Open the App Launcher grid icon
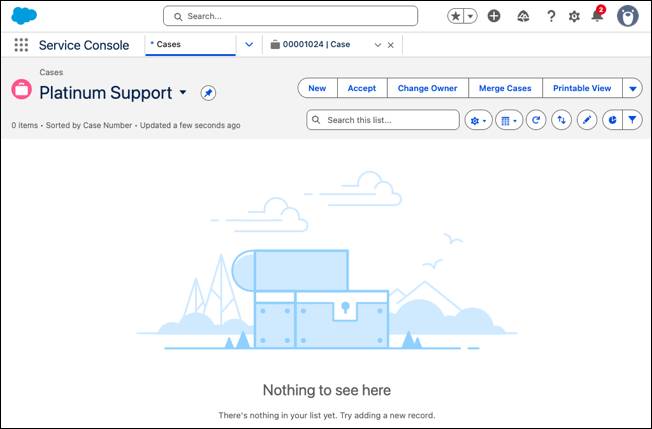Screen dimensions: 652x429 [x=21, y=45]
